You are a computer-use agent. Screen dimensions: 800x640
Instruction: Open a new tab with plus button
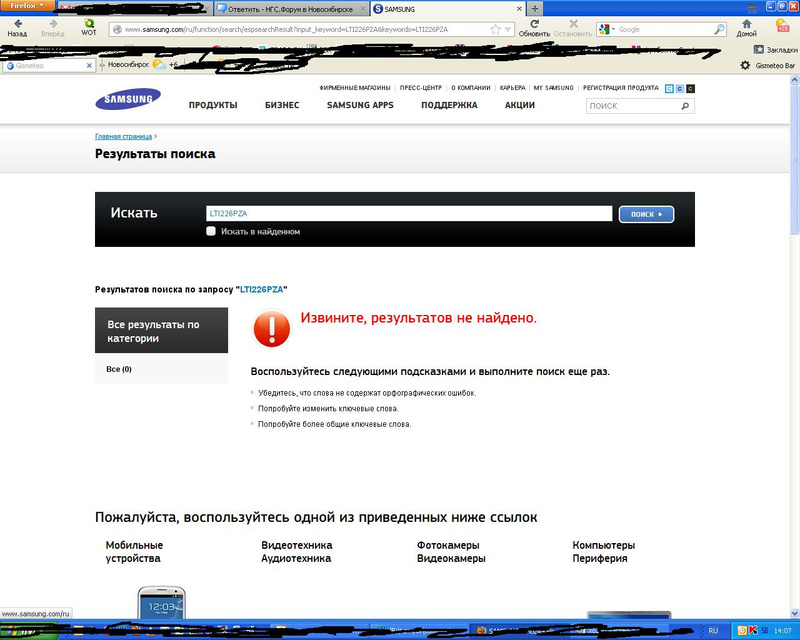534,9
